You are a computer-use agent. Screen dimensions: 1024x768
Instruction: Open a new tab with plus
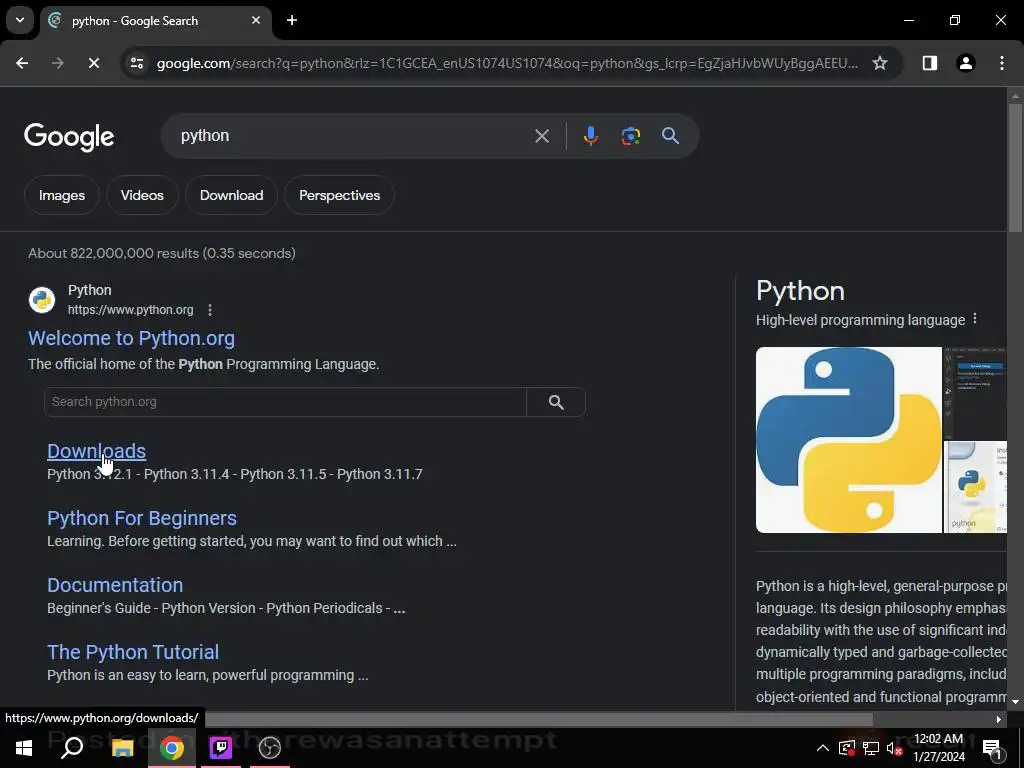(292, 20)
